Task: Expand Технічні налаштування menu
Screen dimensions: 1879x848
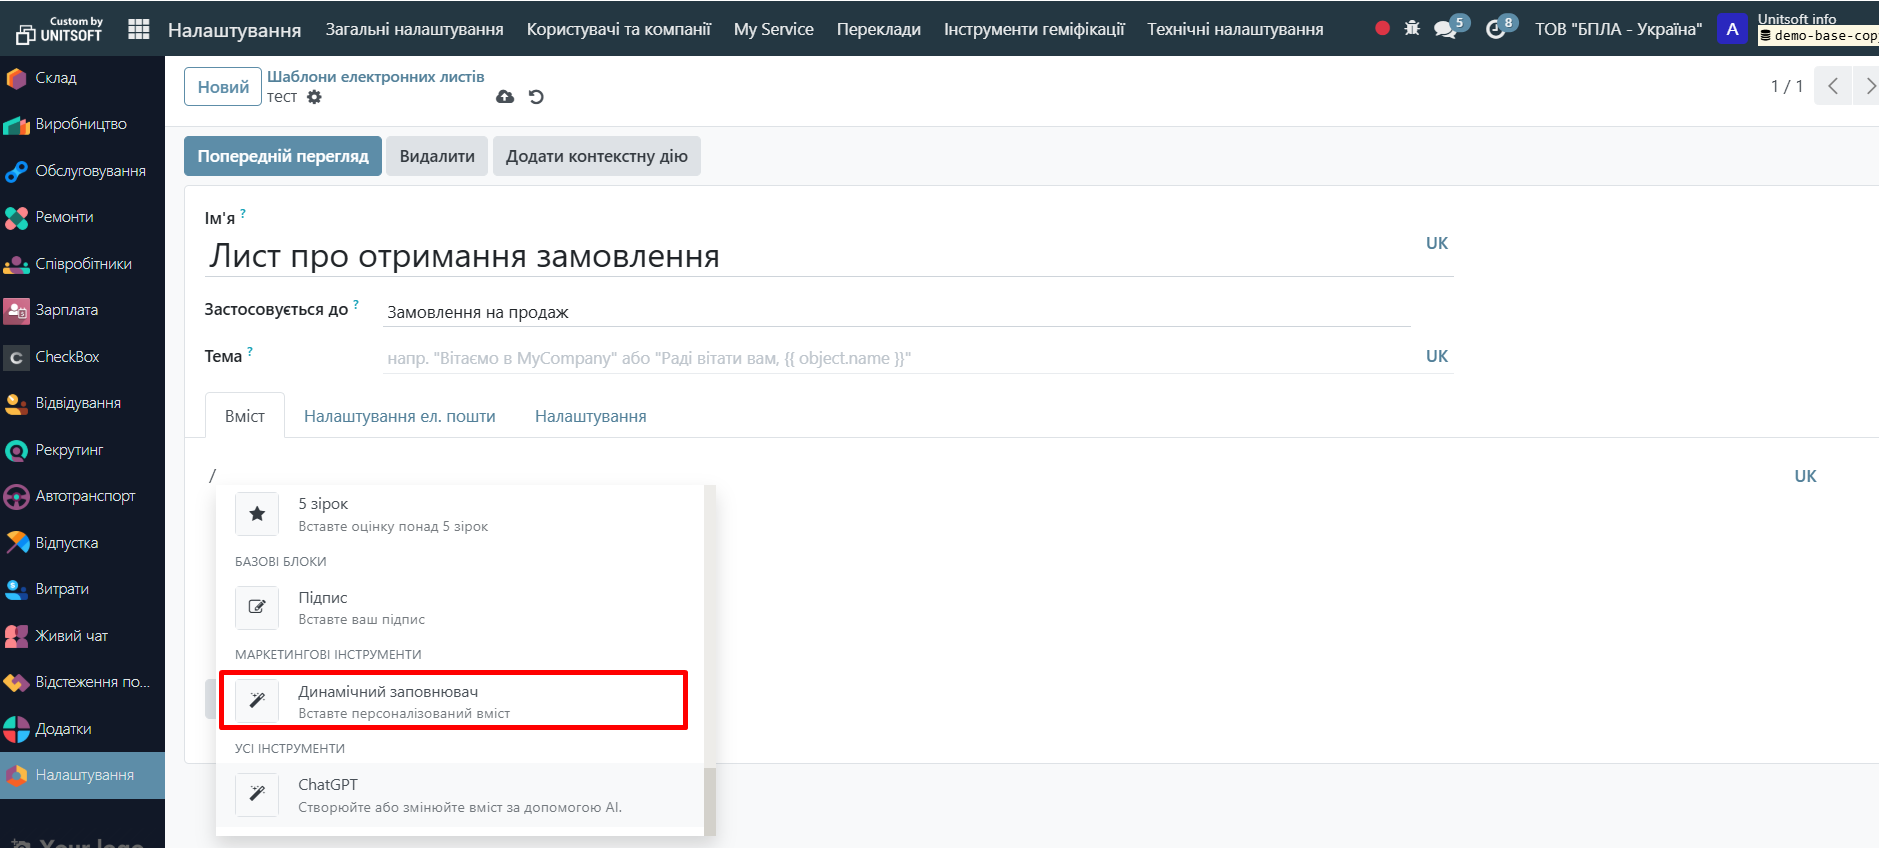Action: (x=1235, y=29)
